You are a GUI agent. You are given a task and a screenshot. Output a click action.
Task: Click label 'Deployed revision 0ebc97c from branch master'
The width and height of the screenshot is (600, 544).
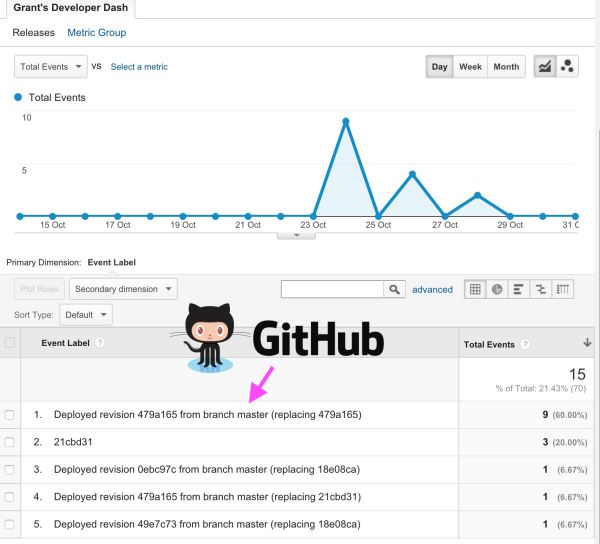(207, 469)
